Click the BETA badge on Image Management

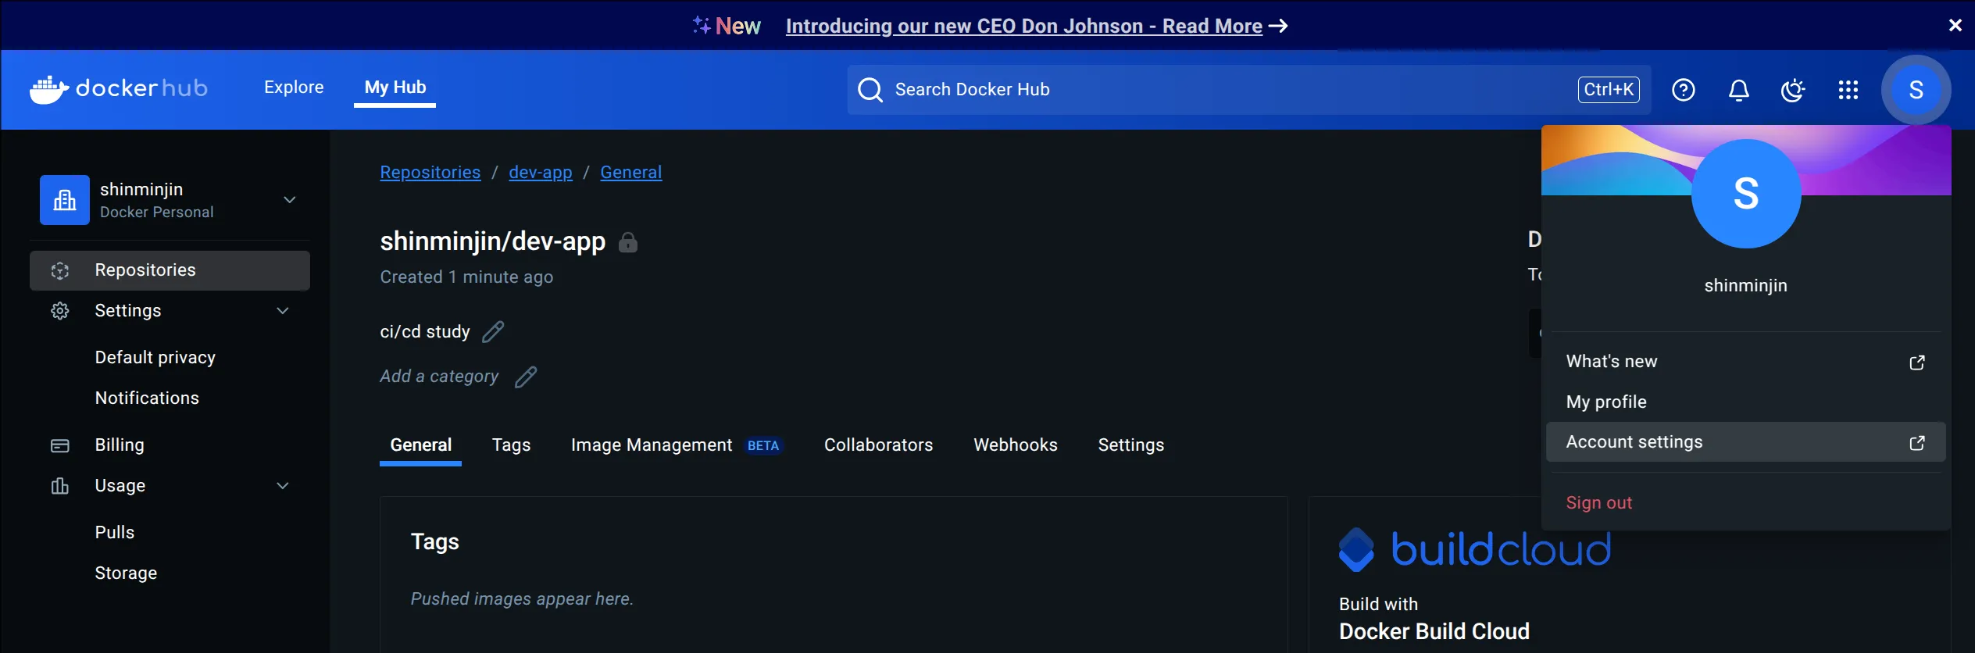tap(763, 446)
